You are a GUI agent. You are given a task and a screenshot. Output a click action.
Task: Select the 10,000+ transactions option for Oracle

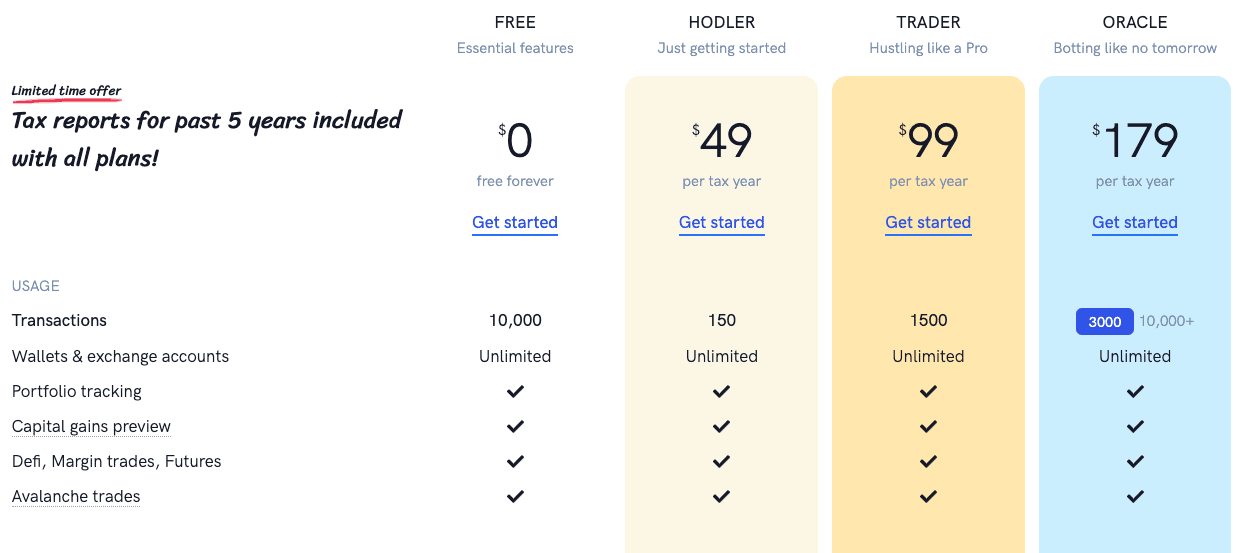(1167, 321)
